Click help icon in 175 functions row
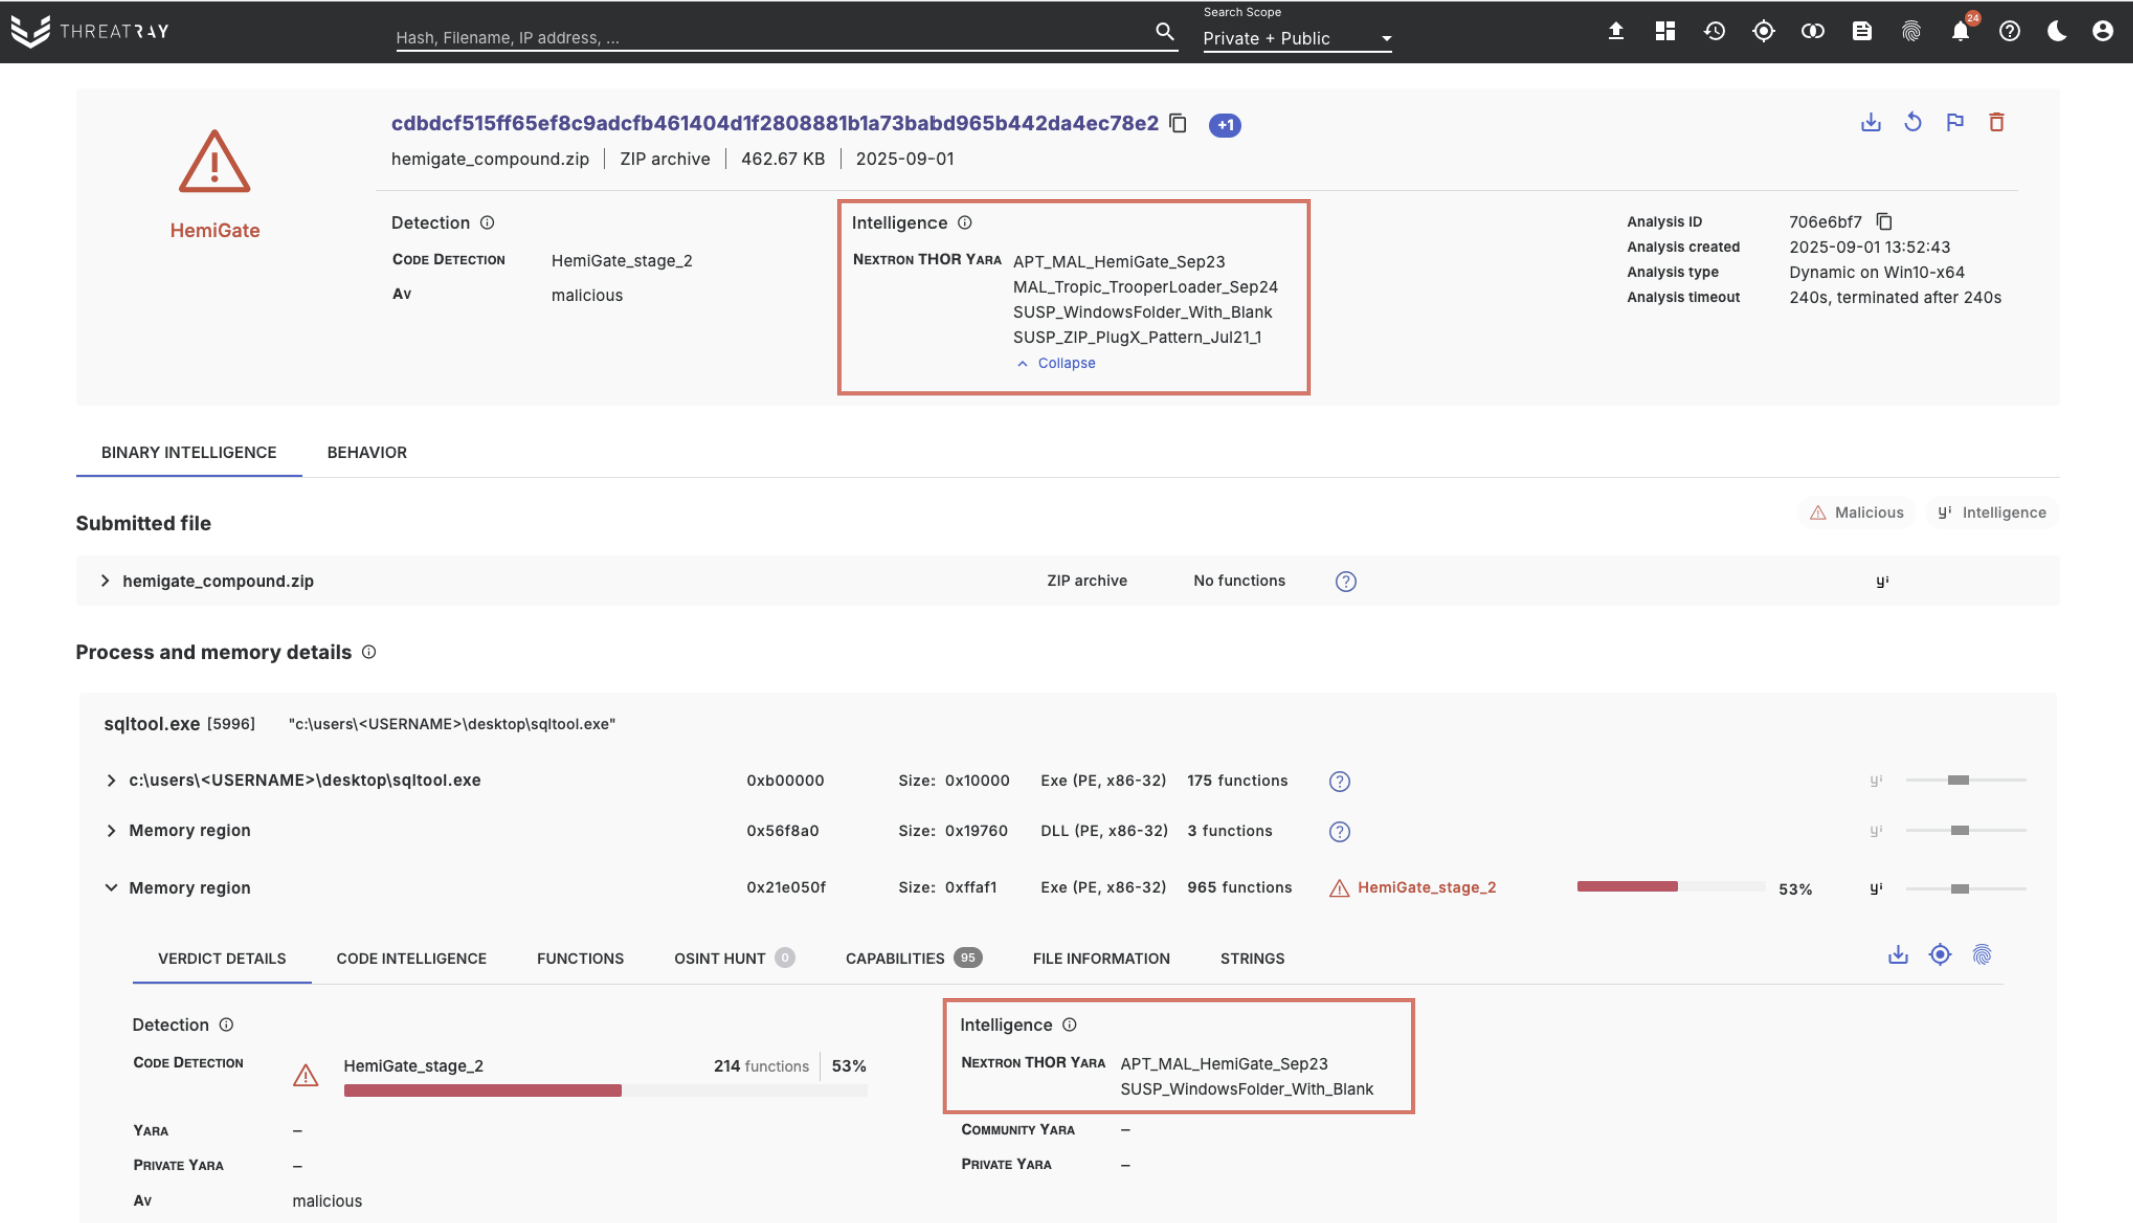Image resolution: width=2133 pixels, height=1223 pixels. point(1340,781)
